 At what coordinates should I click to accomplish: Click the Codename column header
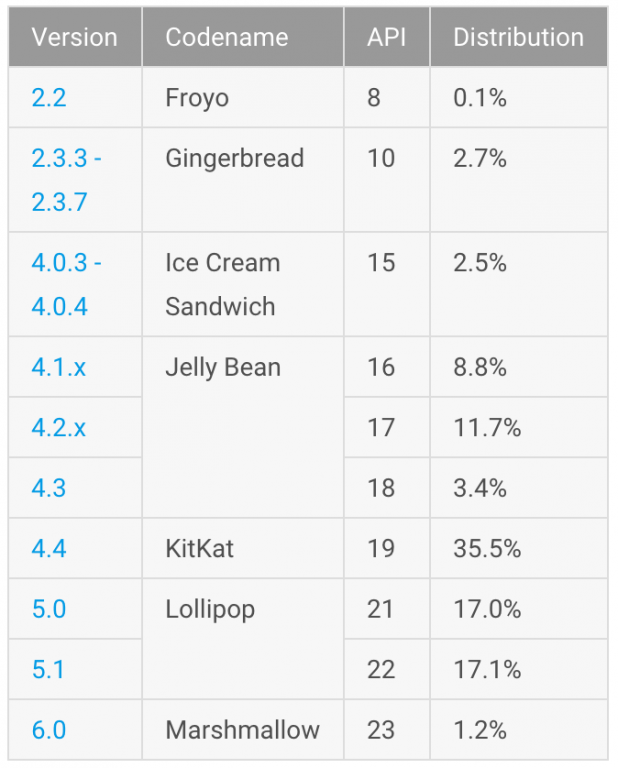point(226,38)
